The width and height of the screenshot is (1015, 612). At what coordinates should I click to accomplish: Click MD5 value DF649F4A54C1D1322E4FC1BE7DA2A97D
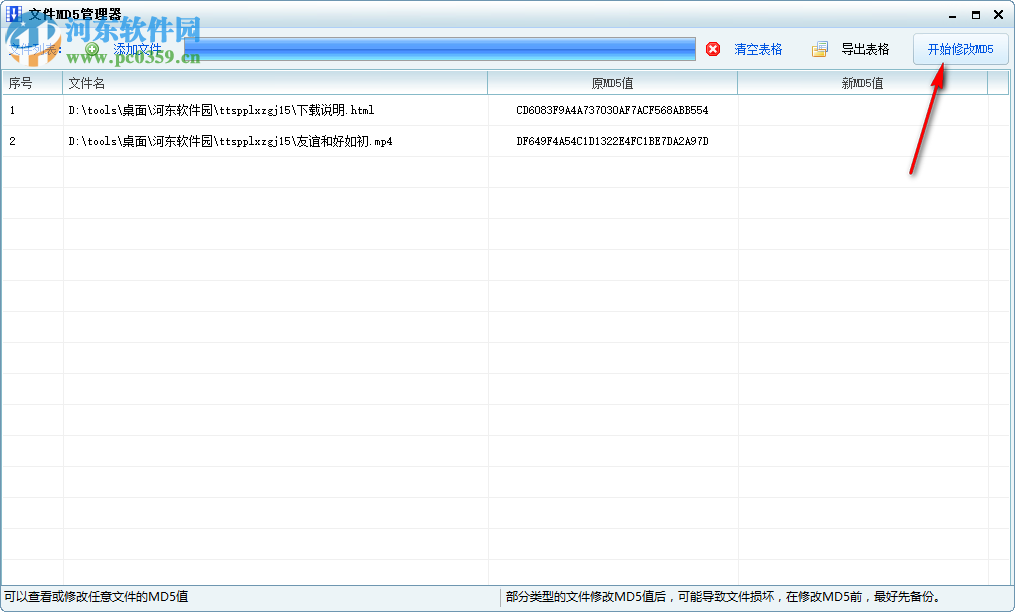coord(612,141)
